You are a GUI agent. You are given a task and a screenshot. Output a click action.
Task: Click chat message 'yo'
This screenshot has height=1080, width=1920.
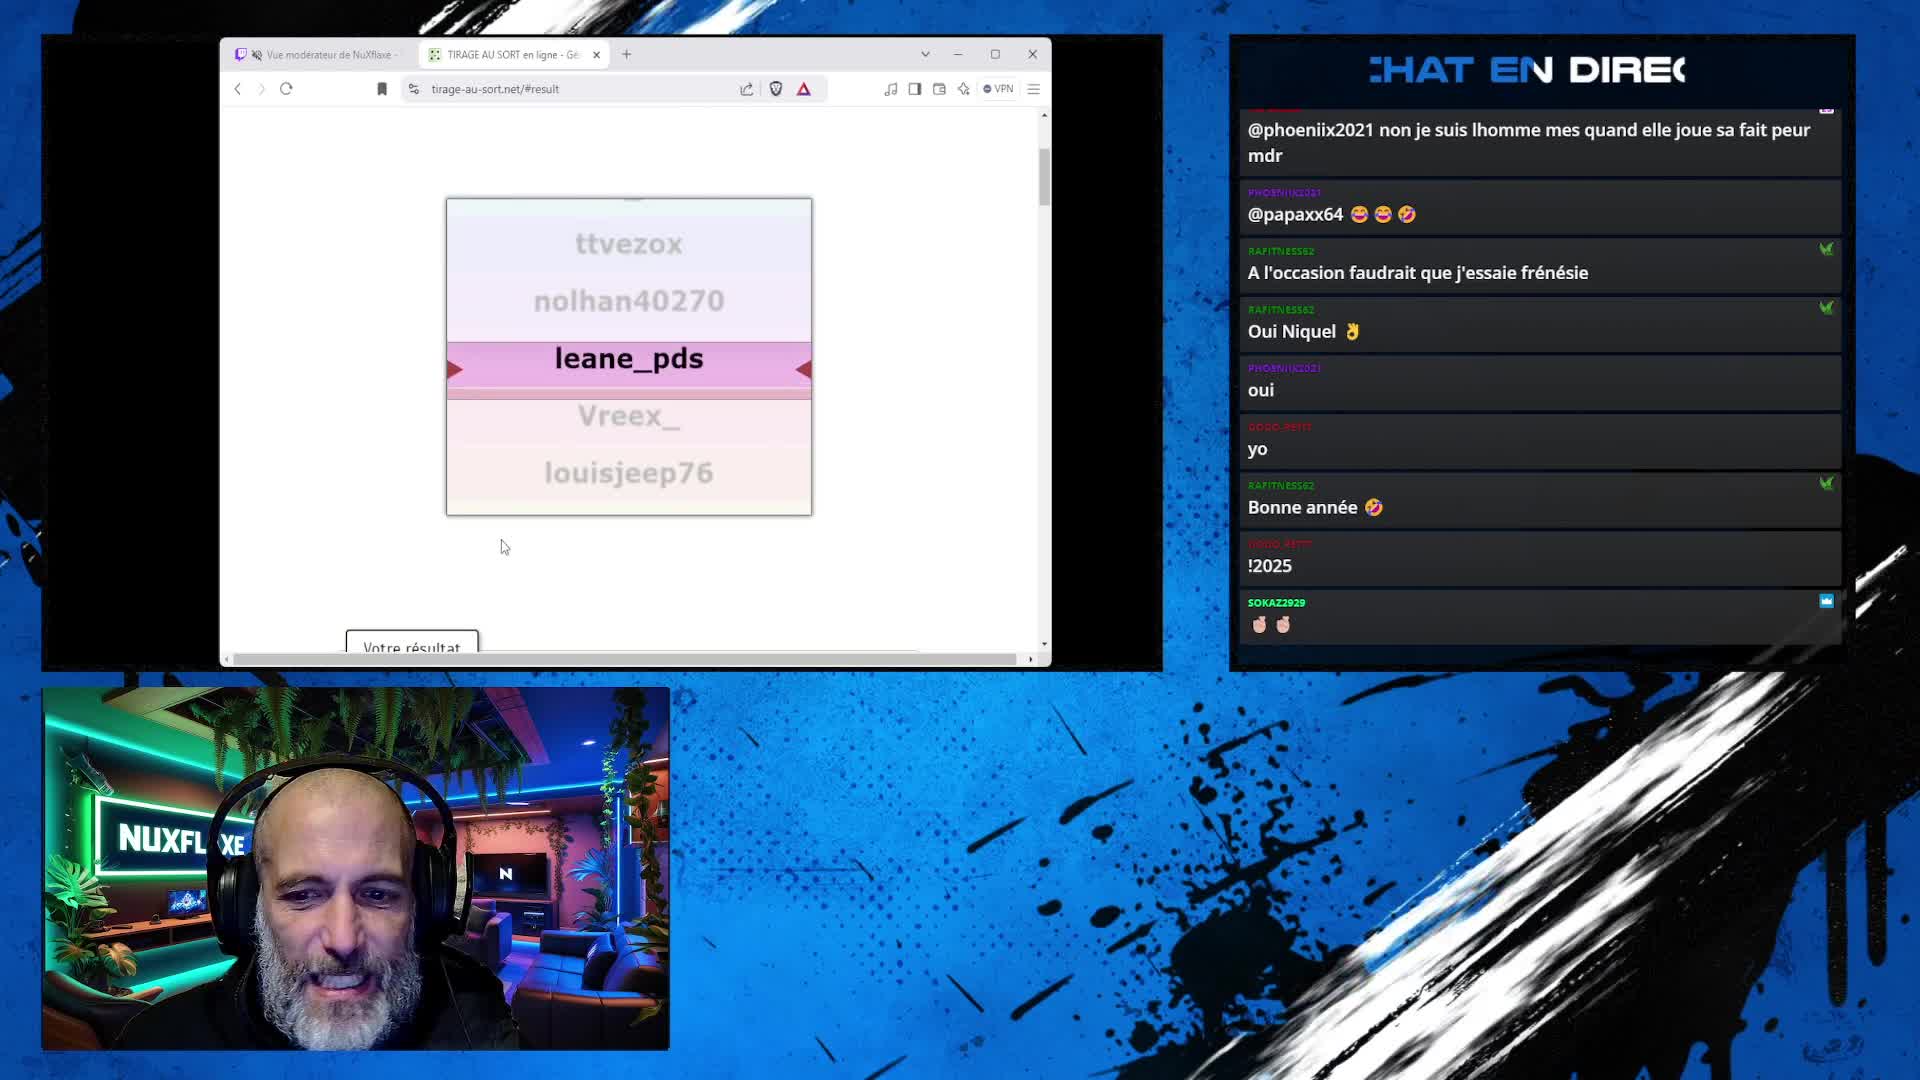pyautogui.click(x=1258, y=449)
